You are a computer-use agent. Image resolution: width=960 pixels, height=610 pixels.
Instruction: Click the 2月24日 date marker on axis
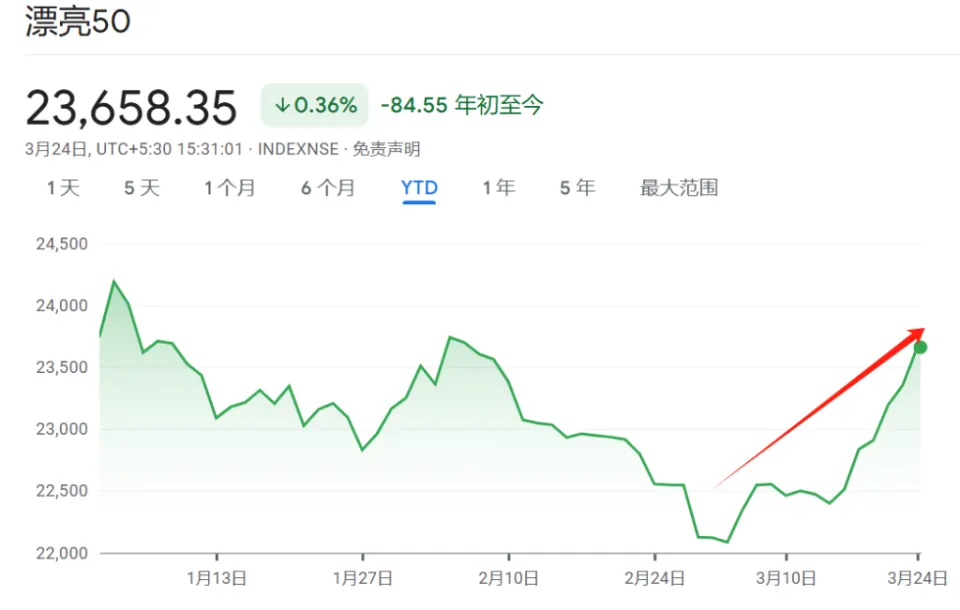pyautogui.click(x=654, y=578)
